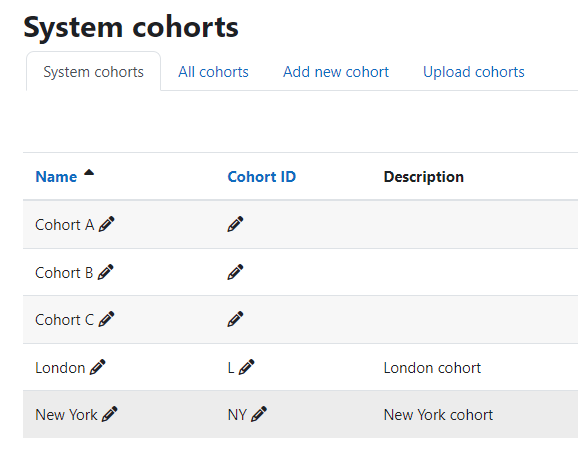This screenshot has width=578, height=455.
Task: Edit the Cohort B name pencil icon
Action: click(x=106, y=272)
